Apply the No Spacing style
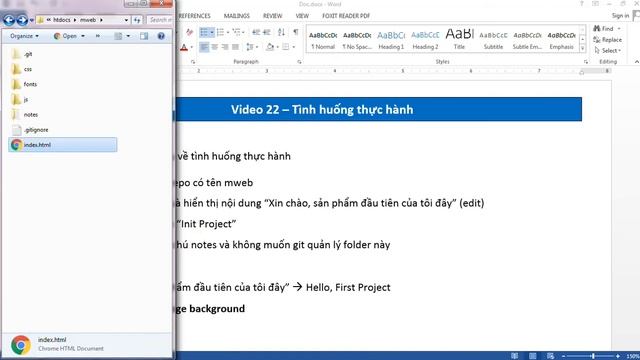 coord(357,40)
